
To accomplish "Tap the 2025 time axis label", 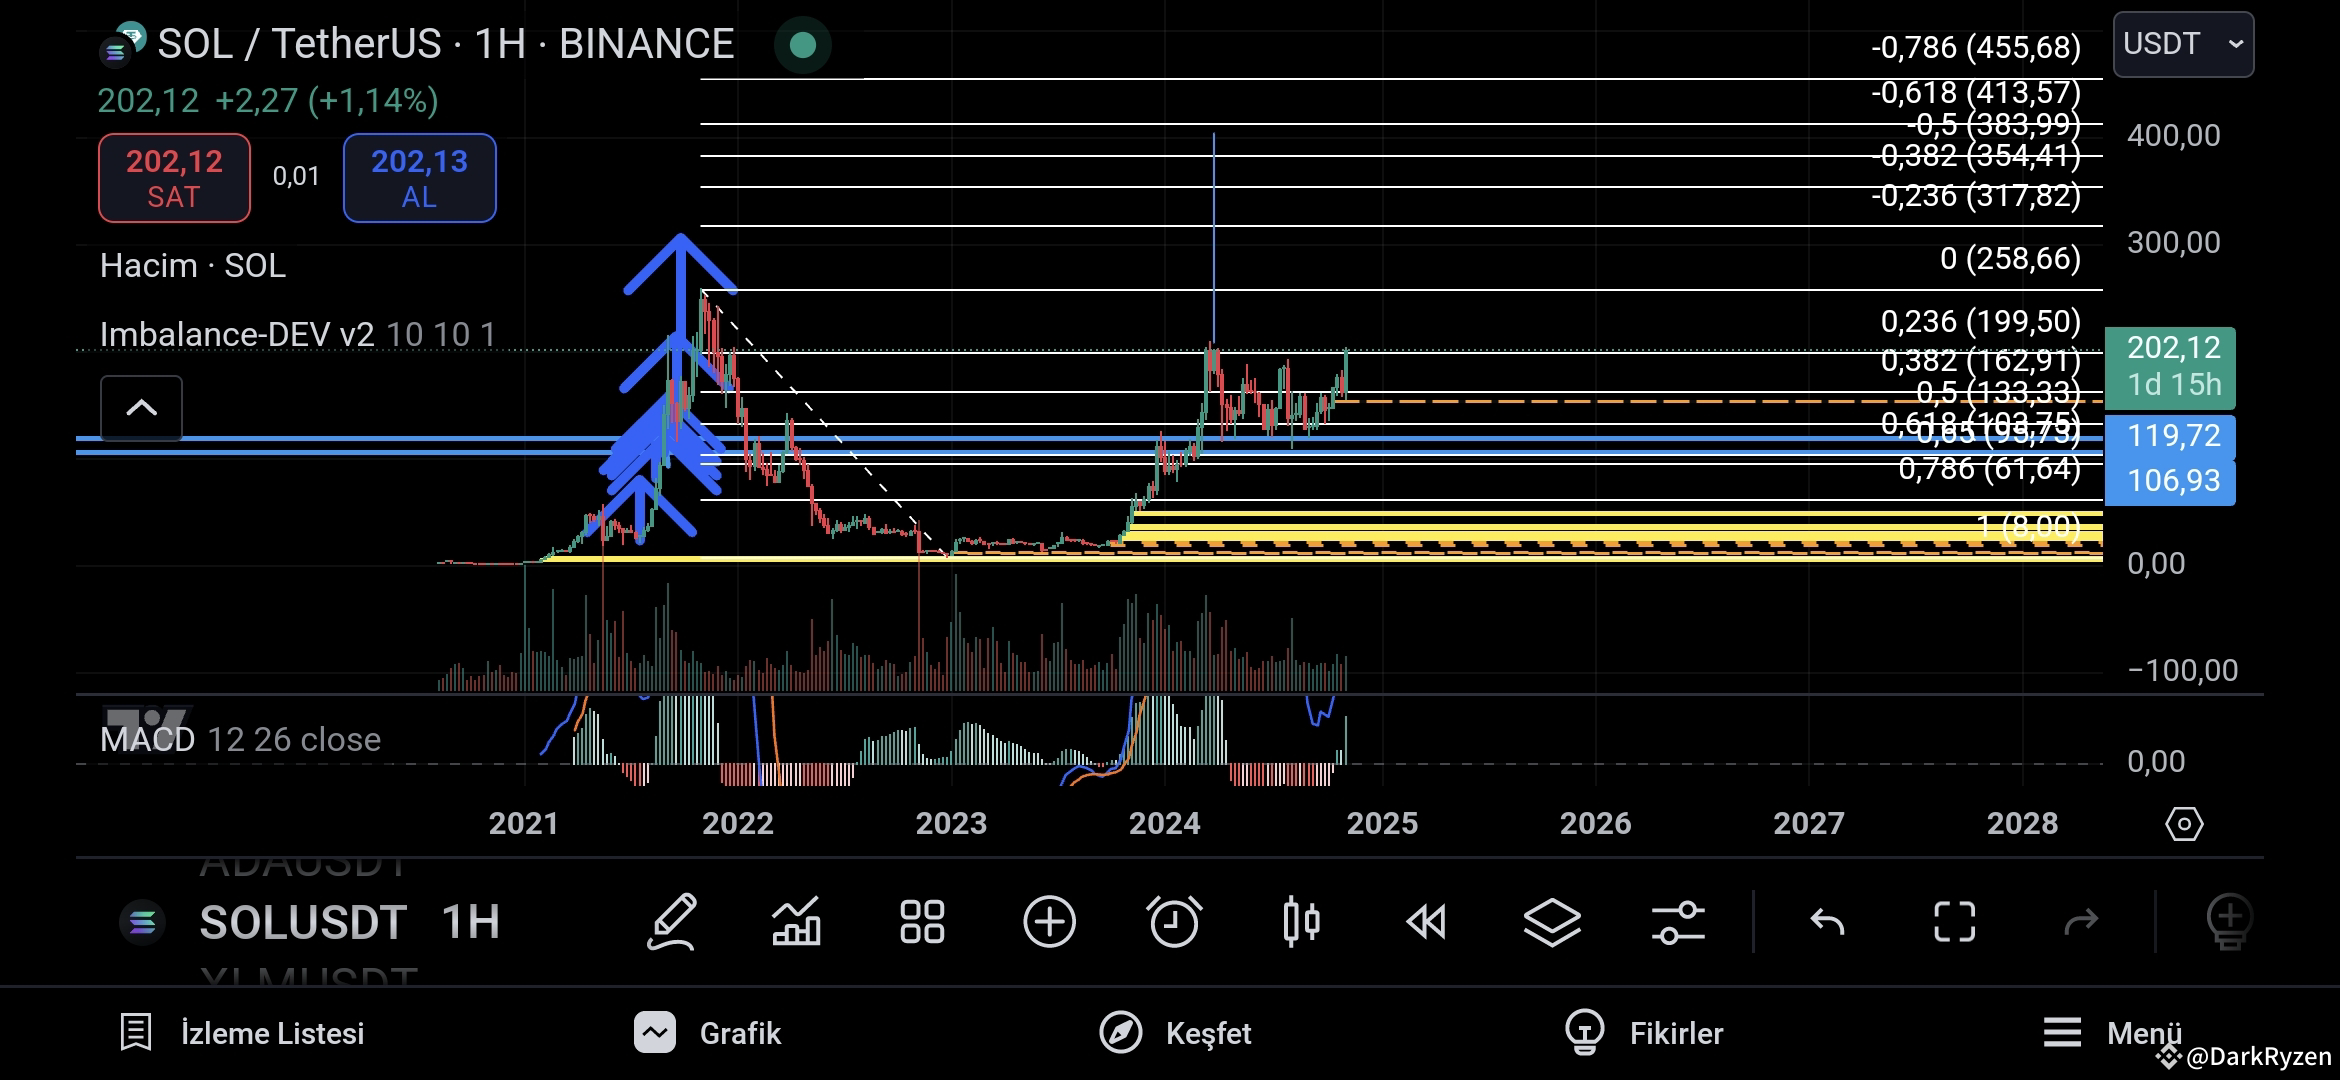I will click(1382, 823).
